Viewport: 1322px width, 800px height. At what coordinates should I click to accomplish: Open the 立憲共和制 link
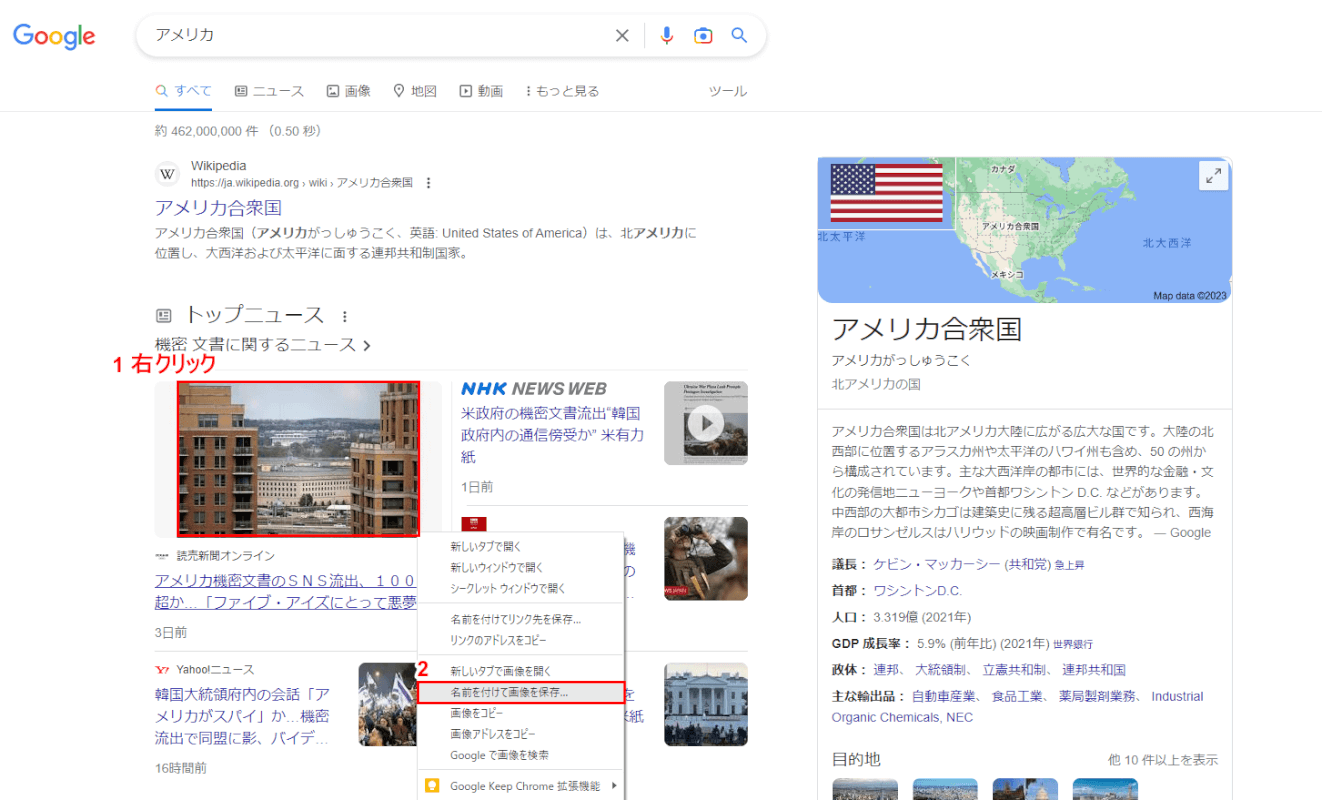[1014, 670]
